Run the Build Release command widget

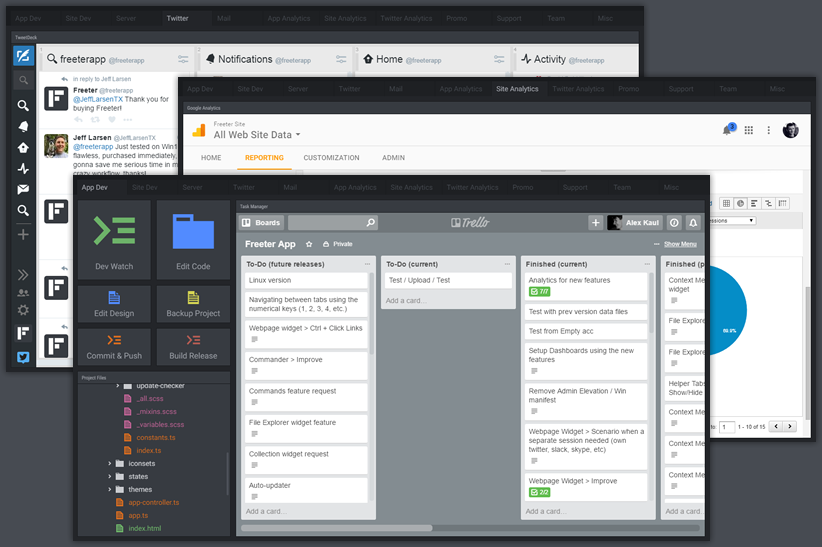pyautogui.click(x=193, y=347)
